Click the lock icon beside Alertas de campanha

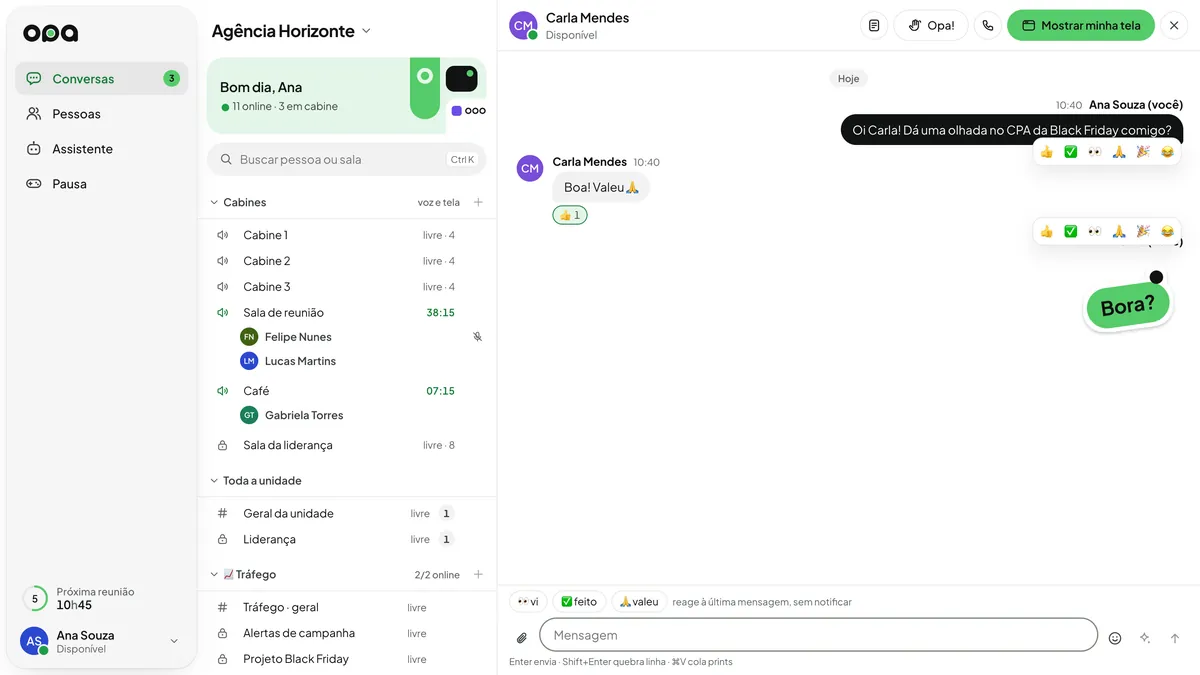click(223, 633)
